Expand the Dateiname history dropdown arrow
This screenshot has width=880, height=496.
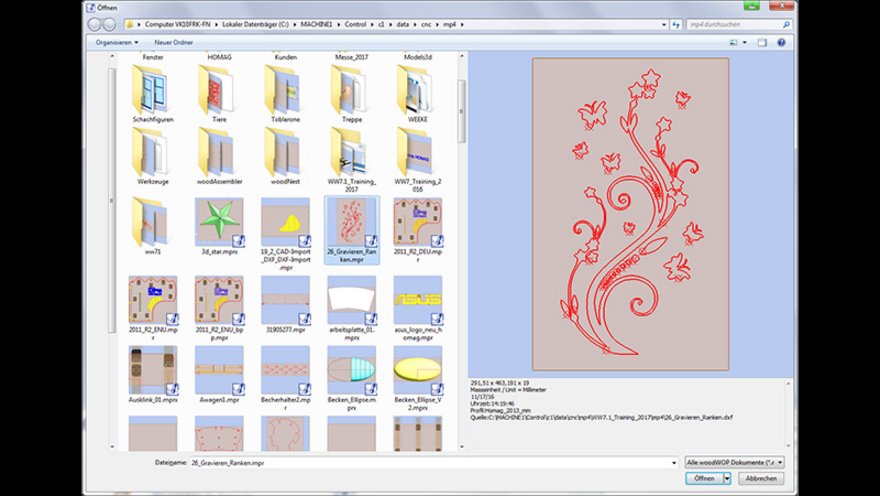[674, 463]
